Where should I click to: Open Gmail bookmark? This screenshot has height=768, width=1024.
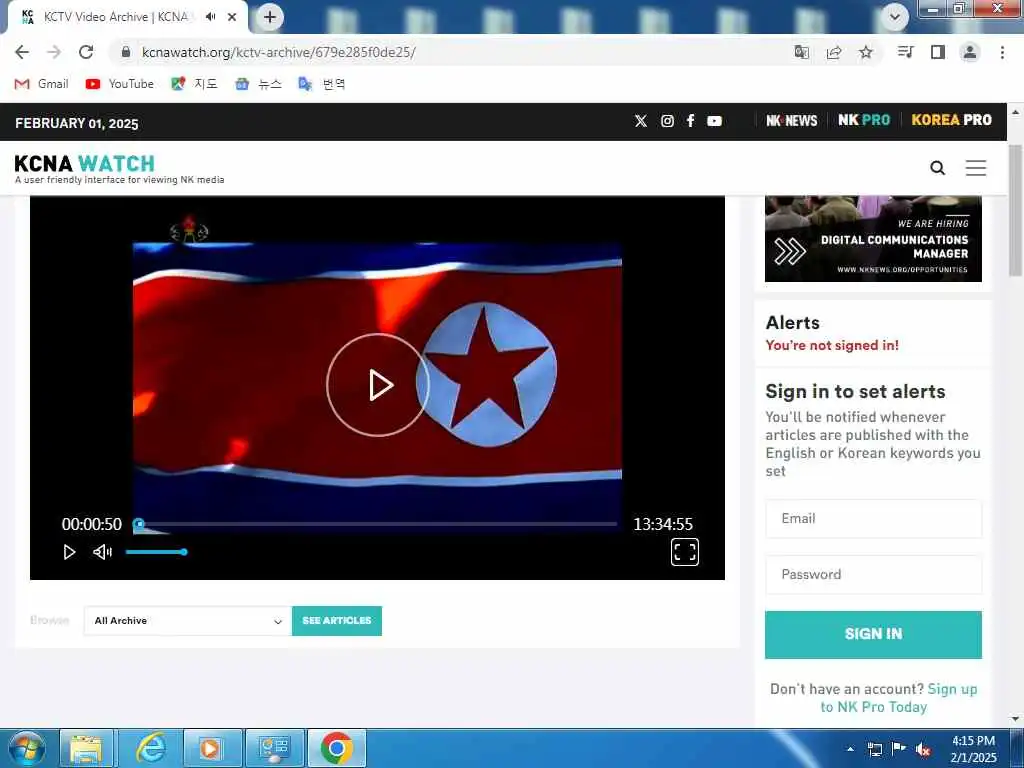42,84
